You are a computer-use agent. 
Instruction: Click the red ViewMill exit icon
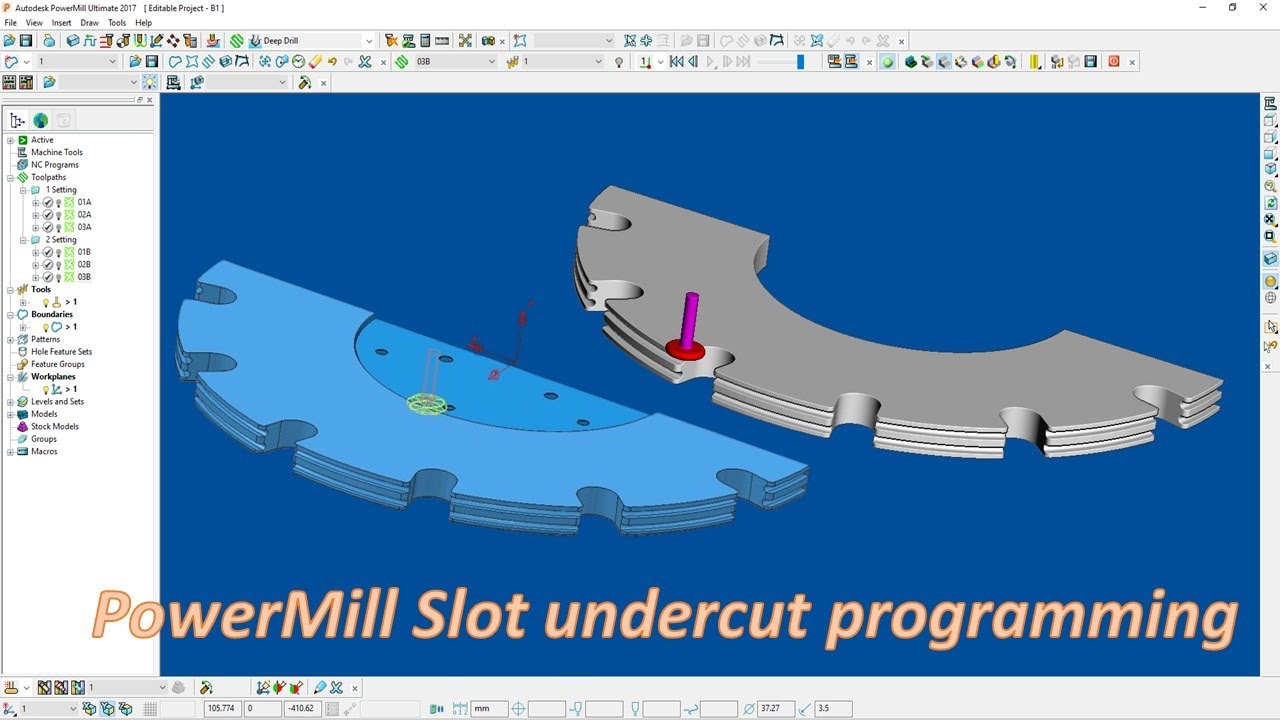point(1113,62)
